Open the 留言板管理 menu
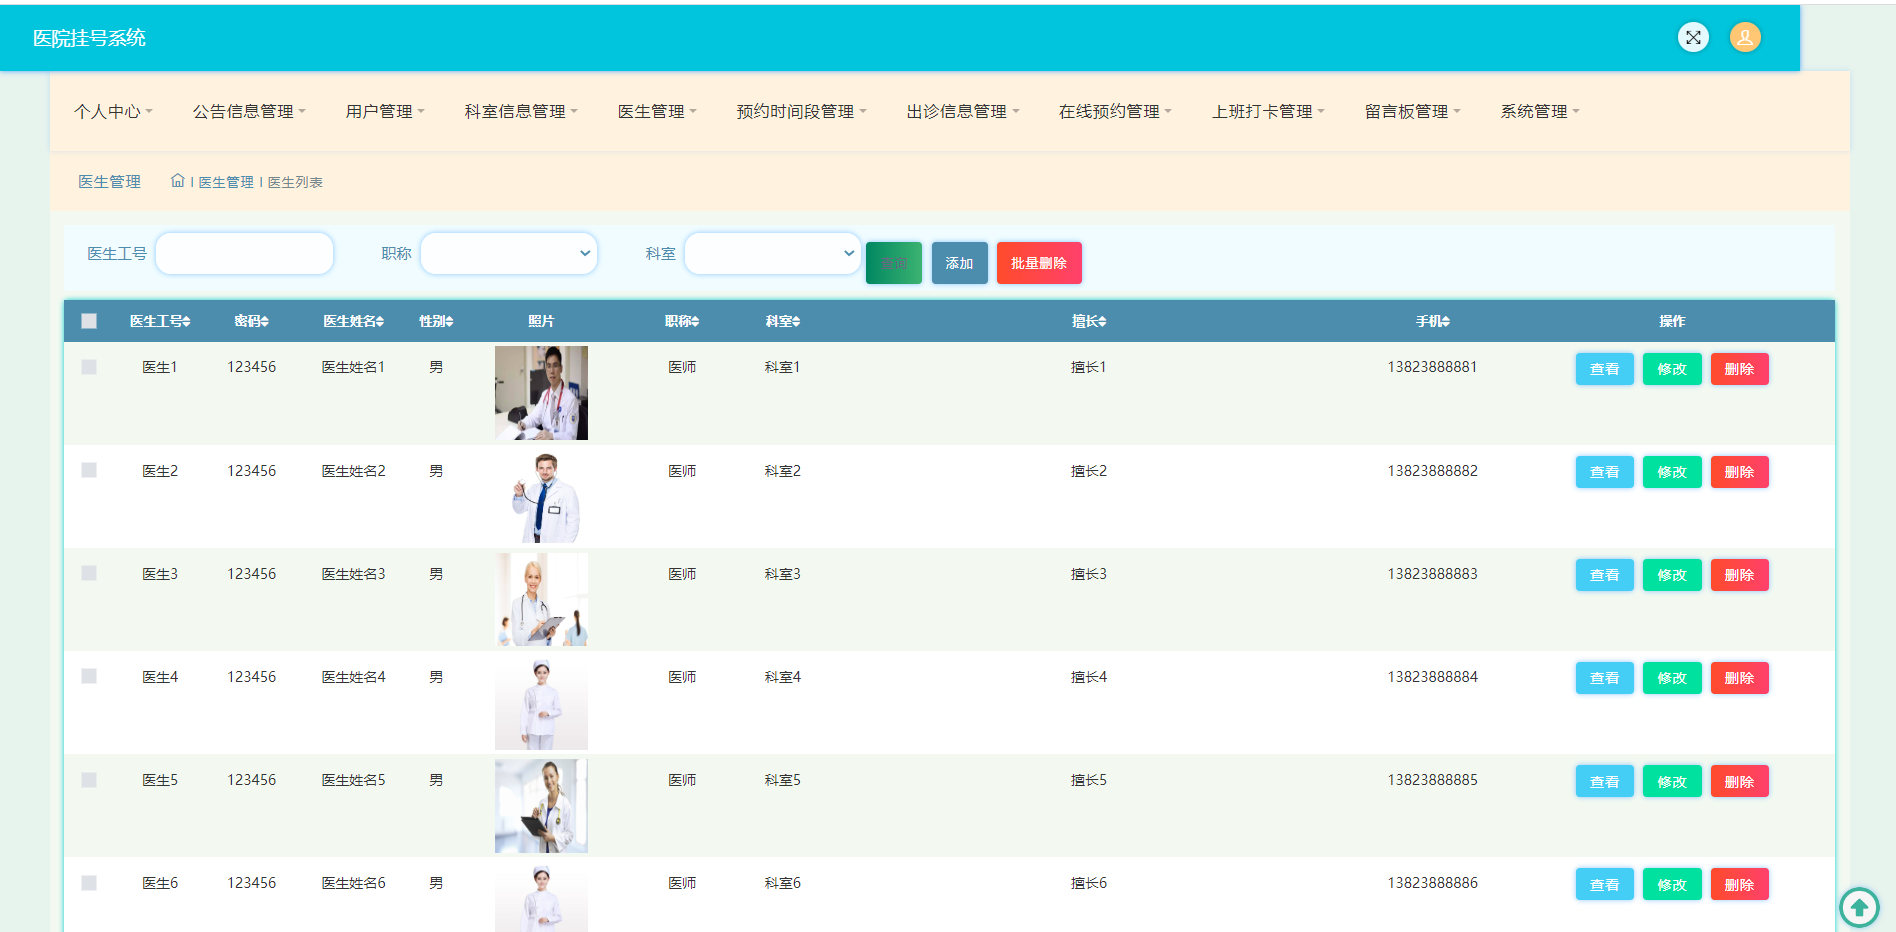Image resolution: width=1896 pixels, height=932 pixels. tap(1412, 111)
